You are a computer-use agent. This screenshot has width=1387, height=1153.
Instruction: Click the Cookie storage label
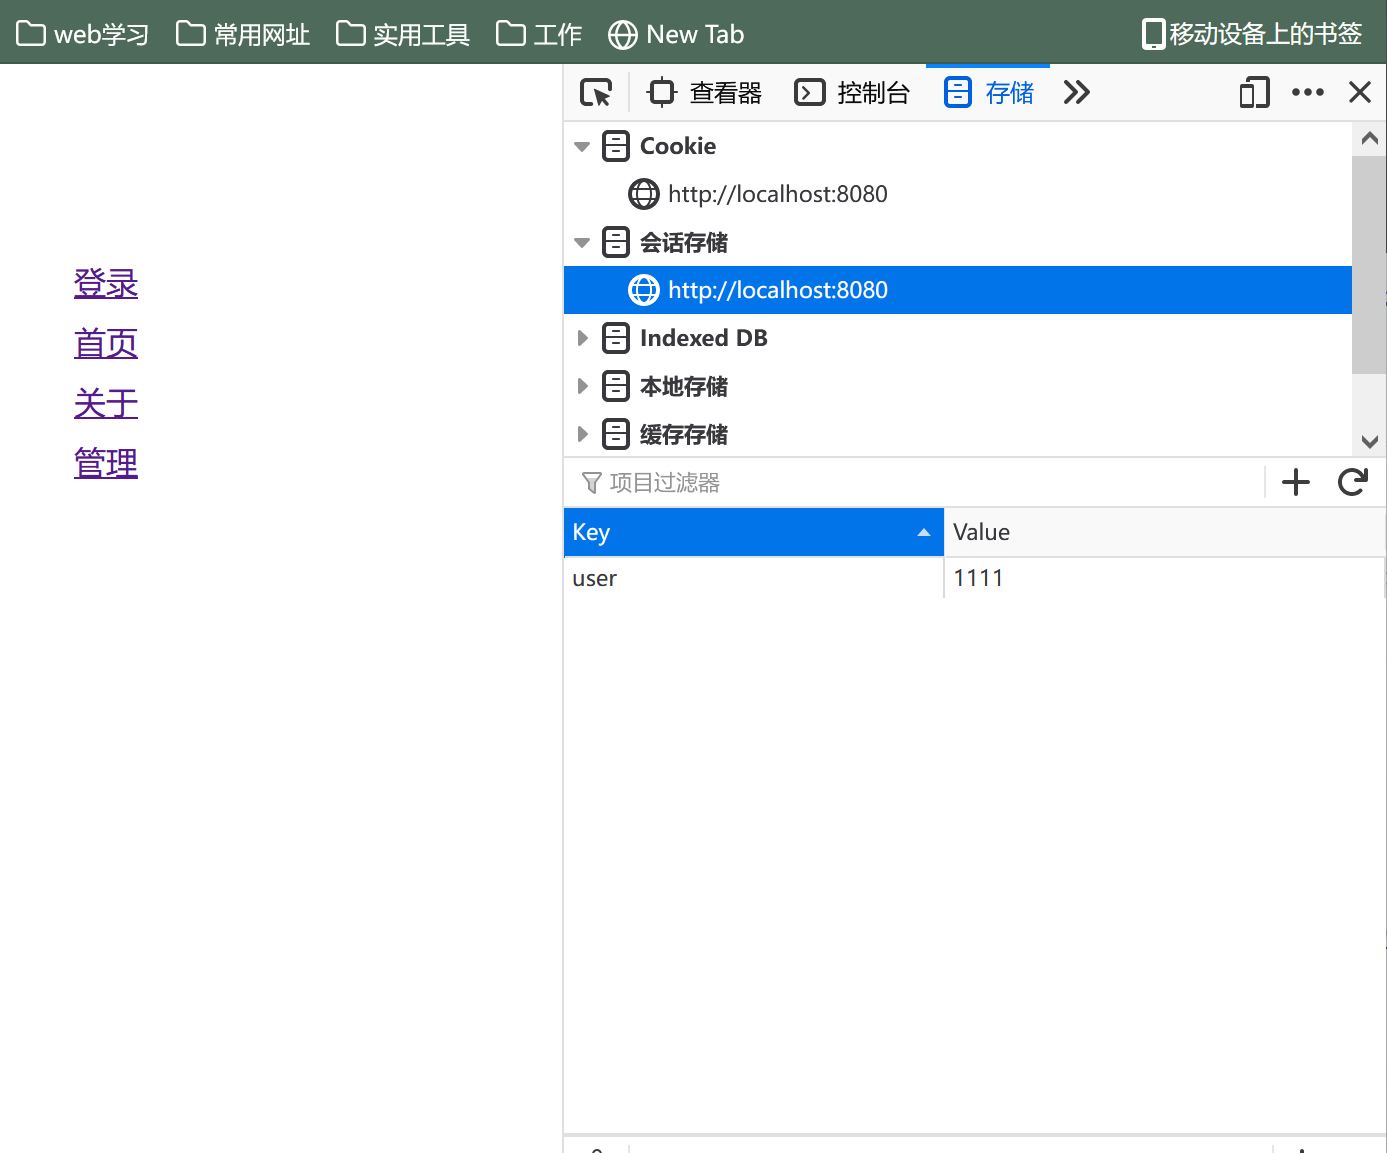[678, 146]
